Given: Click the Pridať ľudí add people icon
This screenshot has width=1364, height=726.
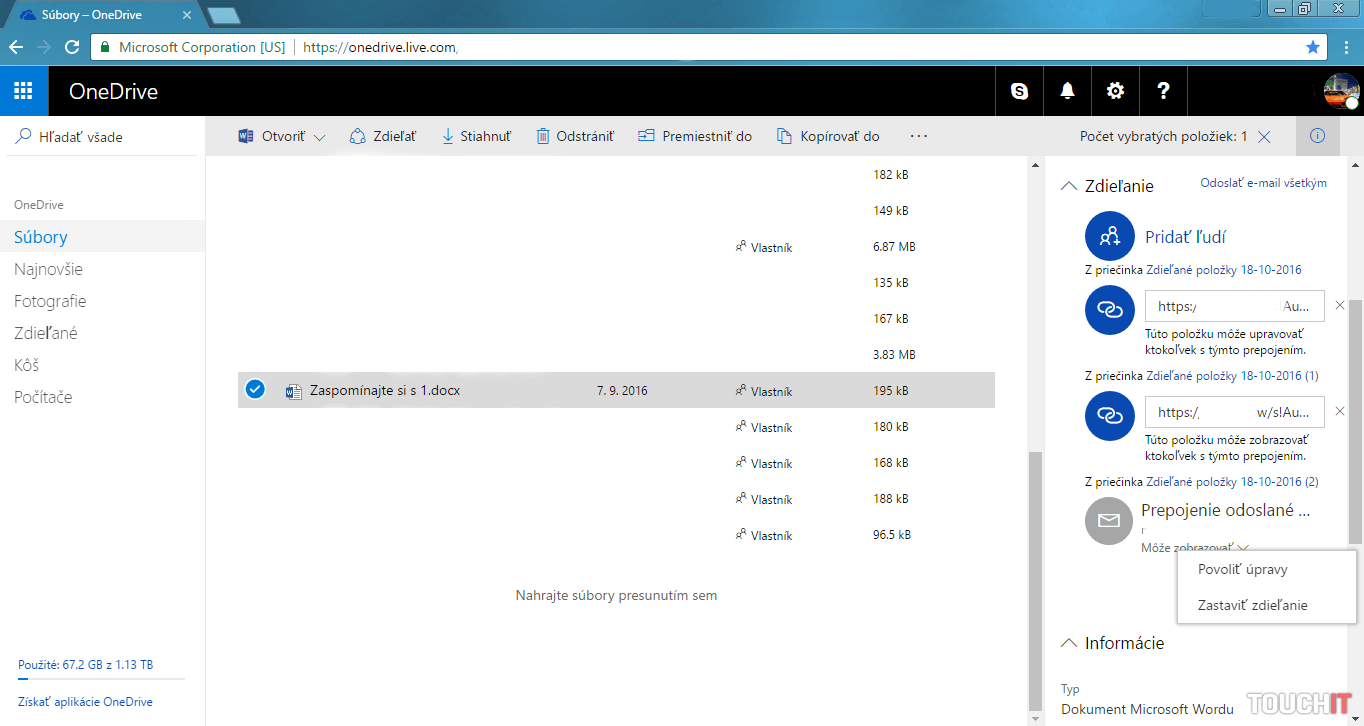Looking at the screenshot, I should pyautogui.click(x=1109, y=237).
